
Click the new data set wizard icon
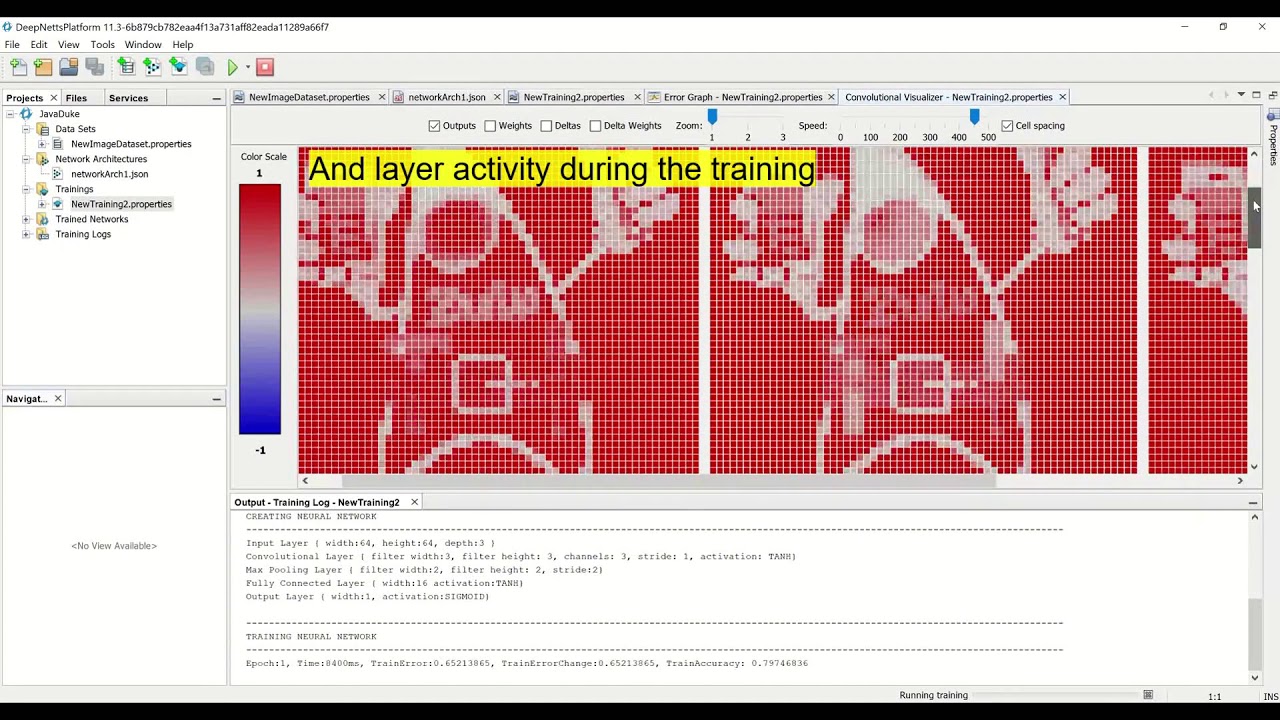pos(126,67)
